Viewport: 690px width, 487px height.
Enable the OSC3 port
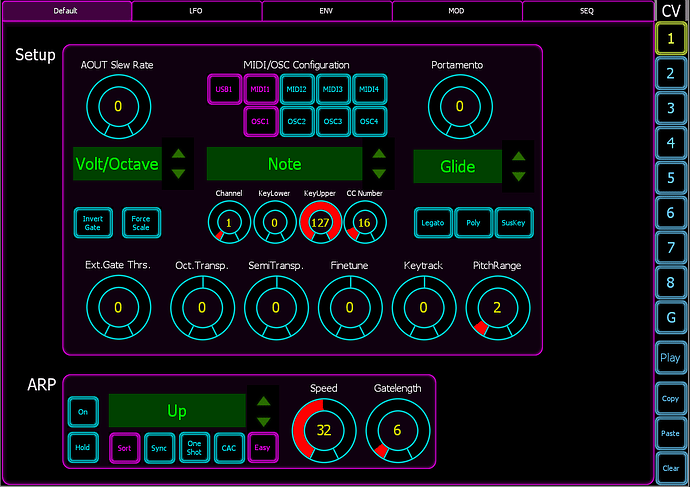[333, 121]
